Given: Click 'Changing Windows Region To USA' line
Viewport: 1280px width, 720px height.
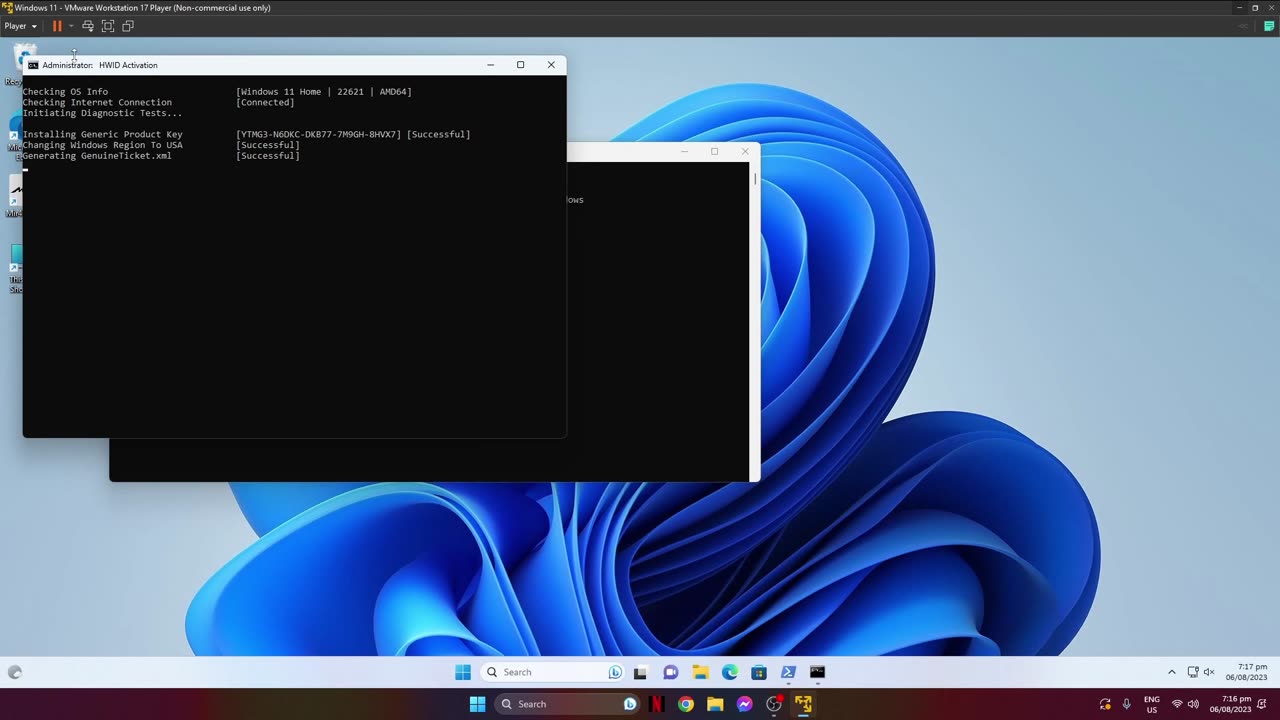Looking at the screenshot, I should [103, 145].
